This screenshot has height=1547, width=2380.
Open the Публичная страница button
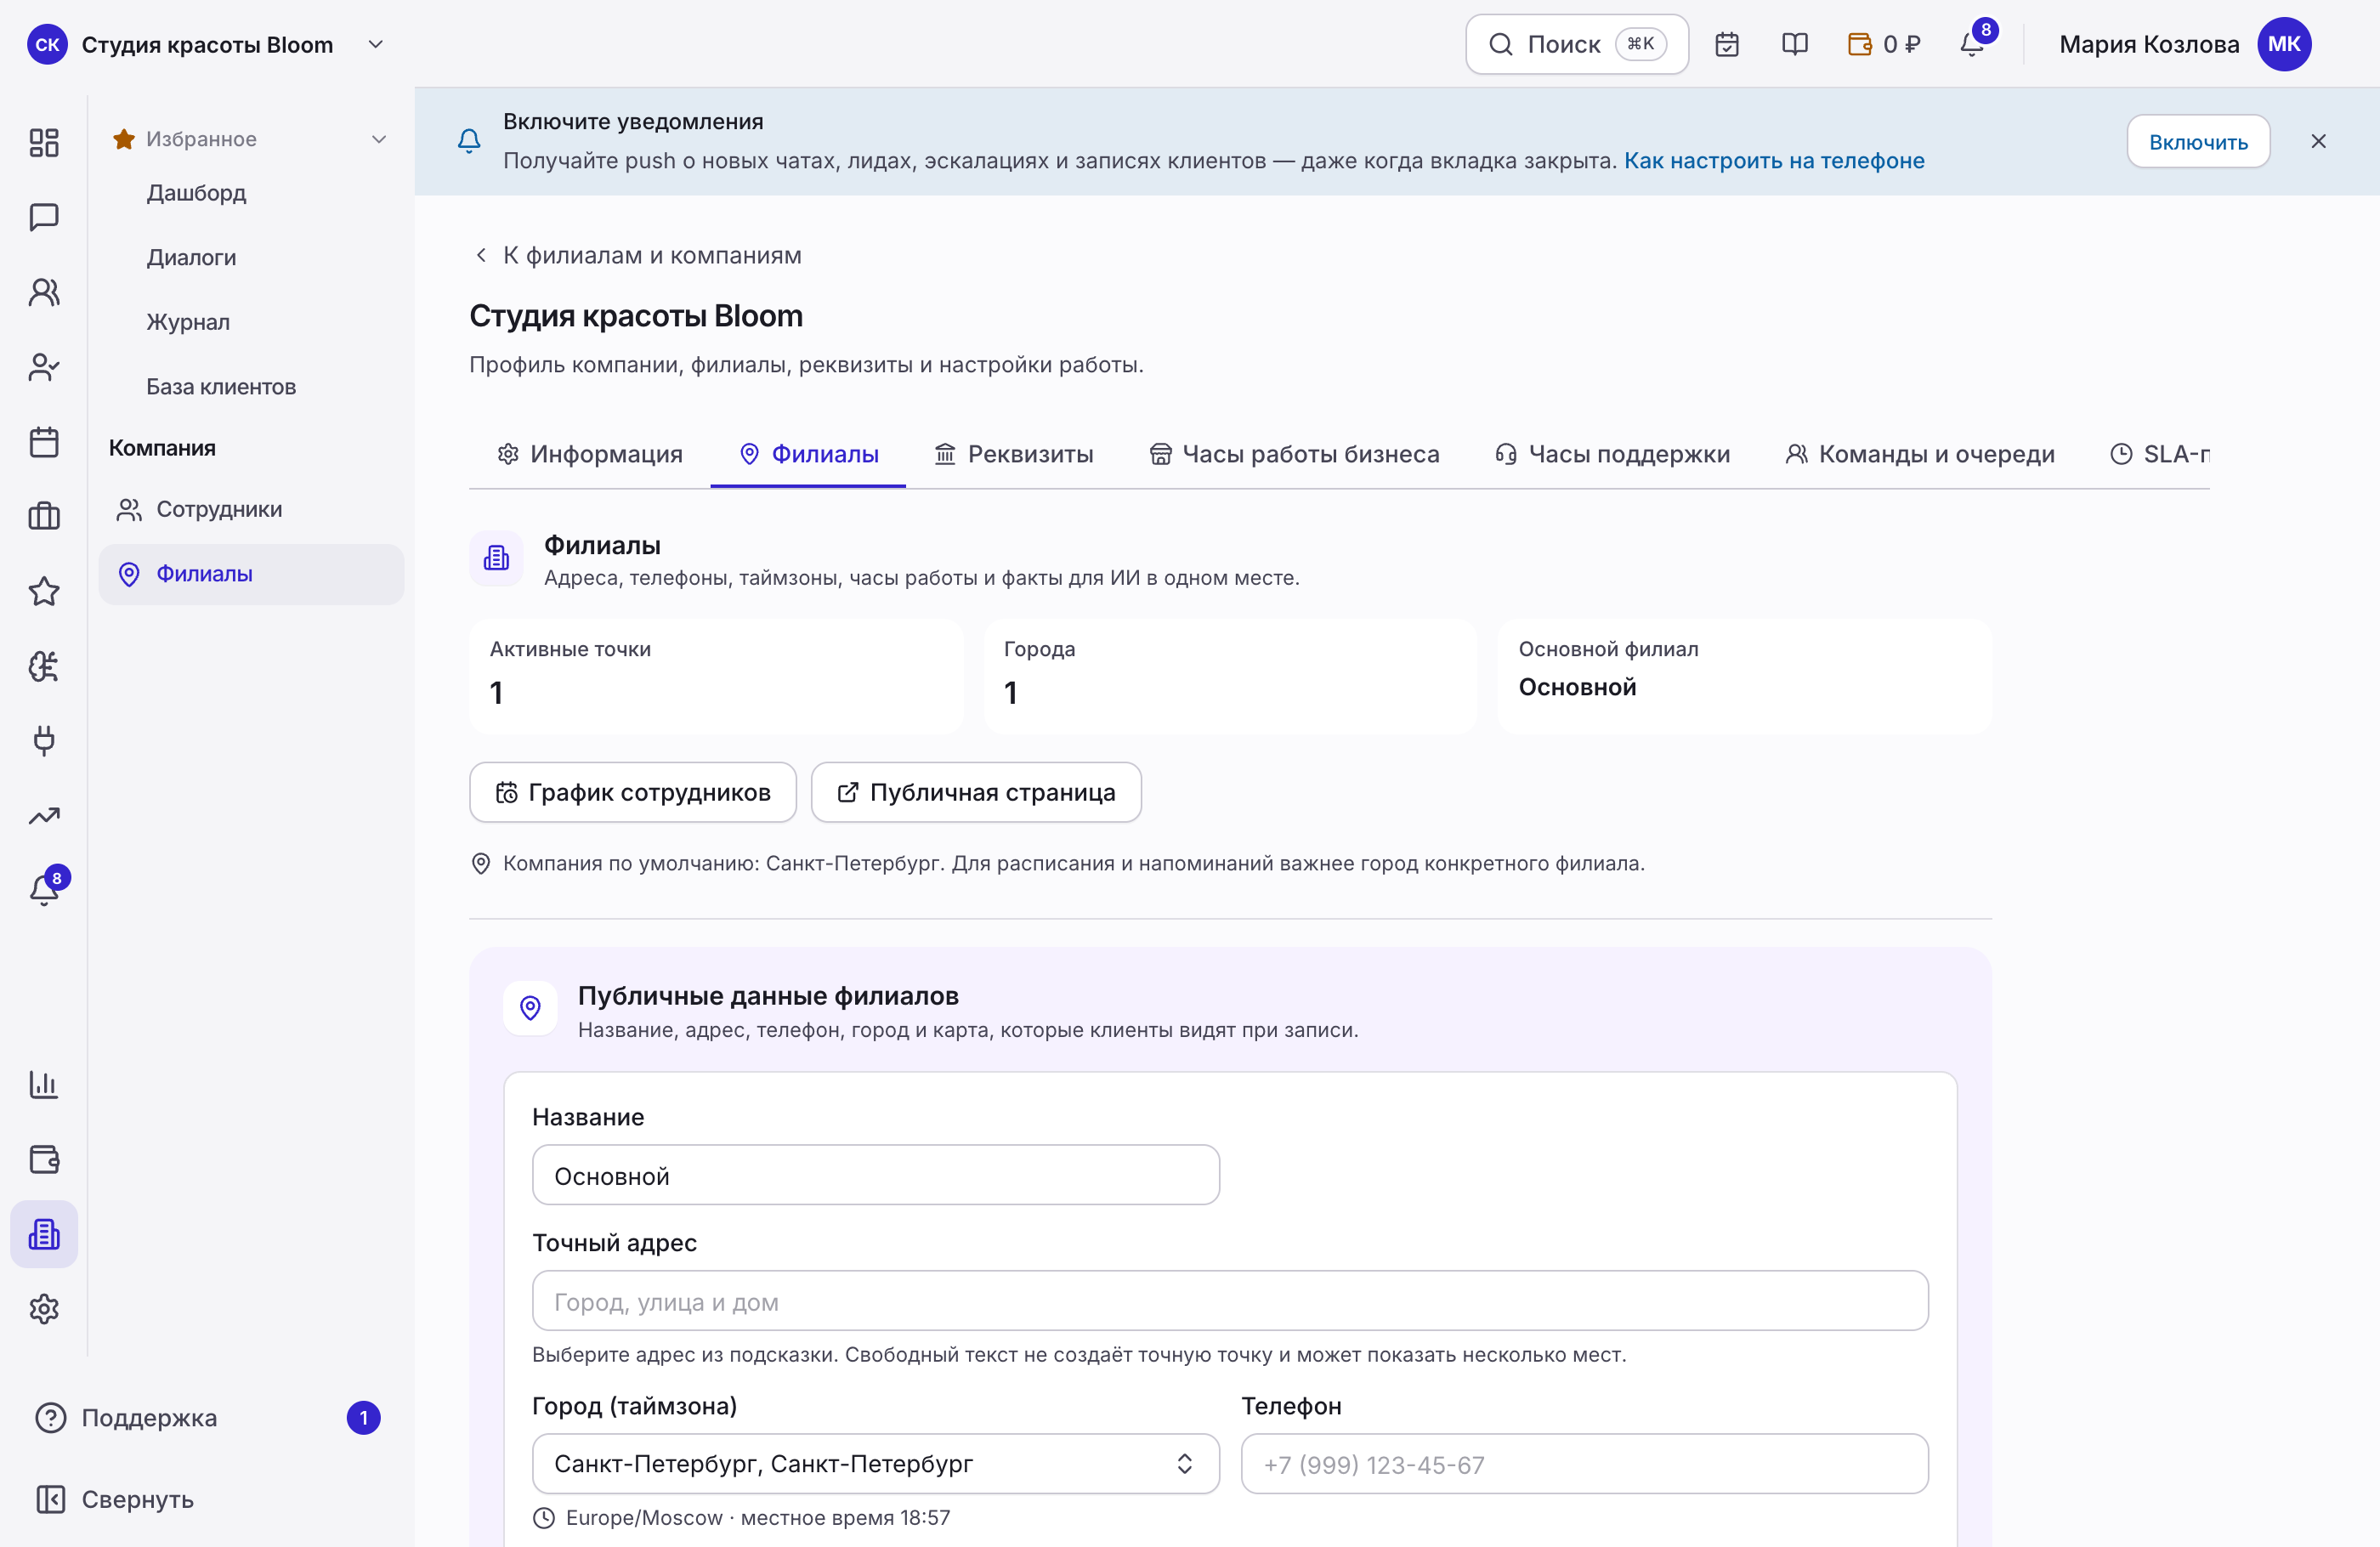976,792
